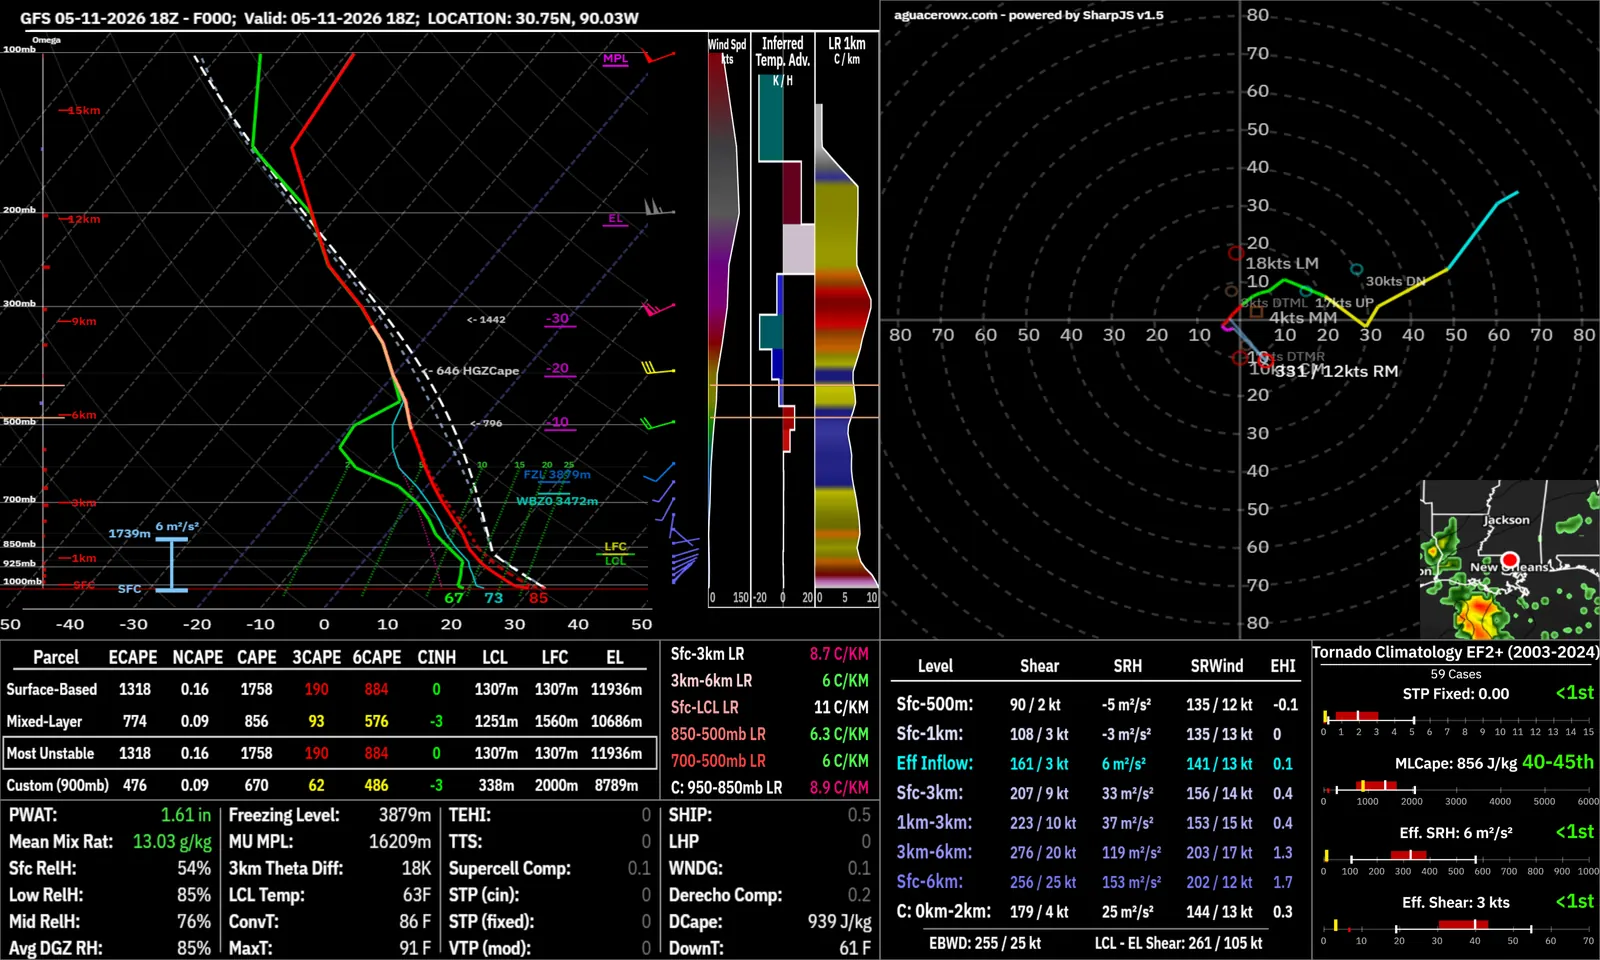Click the SRH column header in shear table
1600x960 pixels.
click(x=1128, y=666)
